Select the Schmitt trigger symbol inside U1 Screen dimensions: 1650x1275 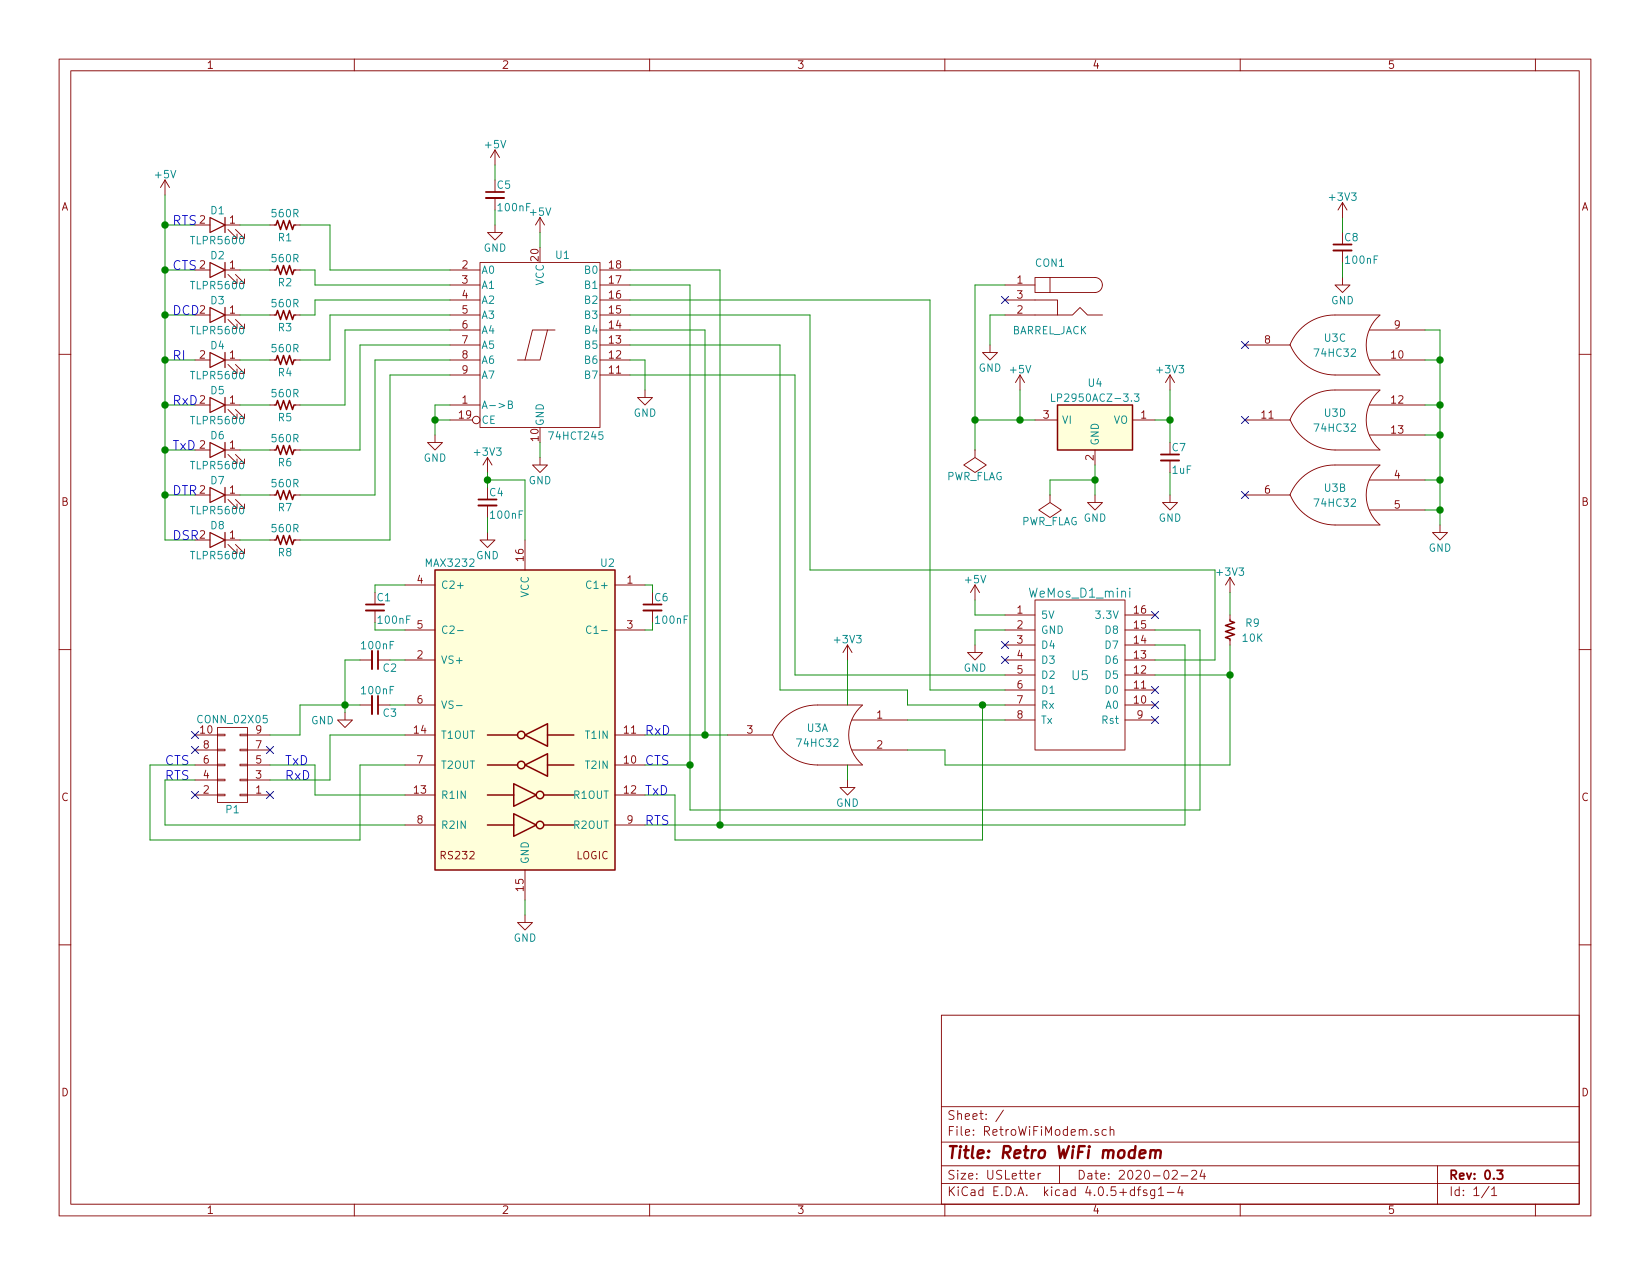[536, 345]
